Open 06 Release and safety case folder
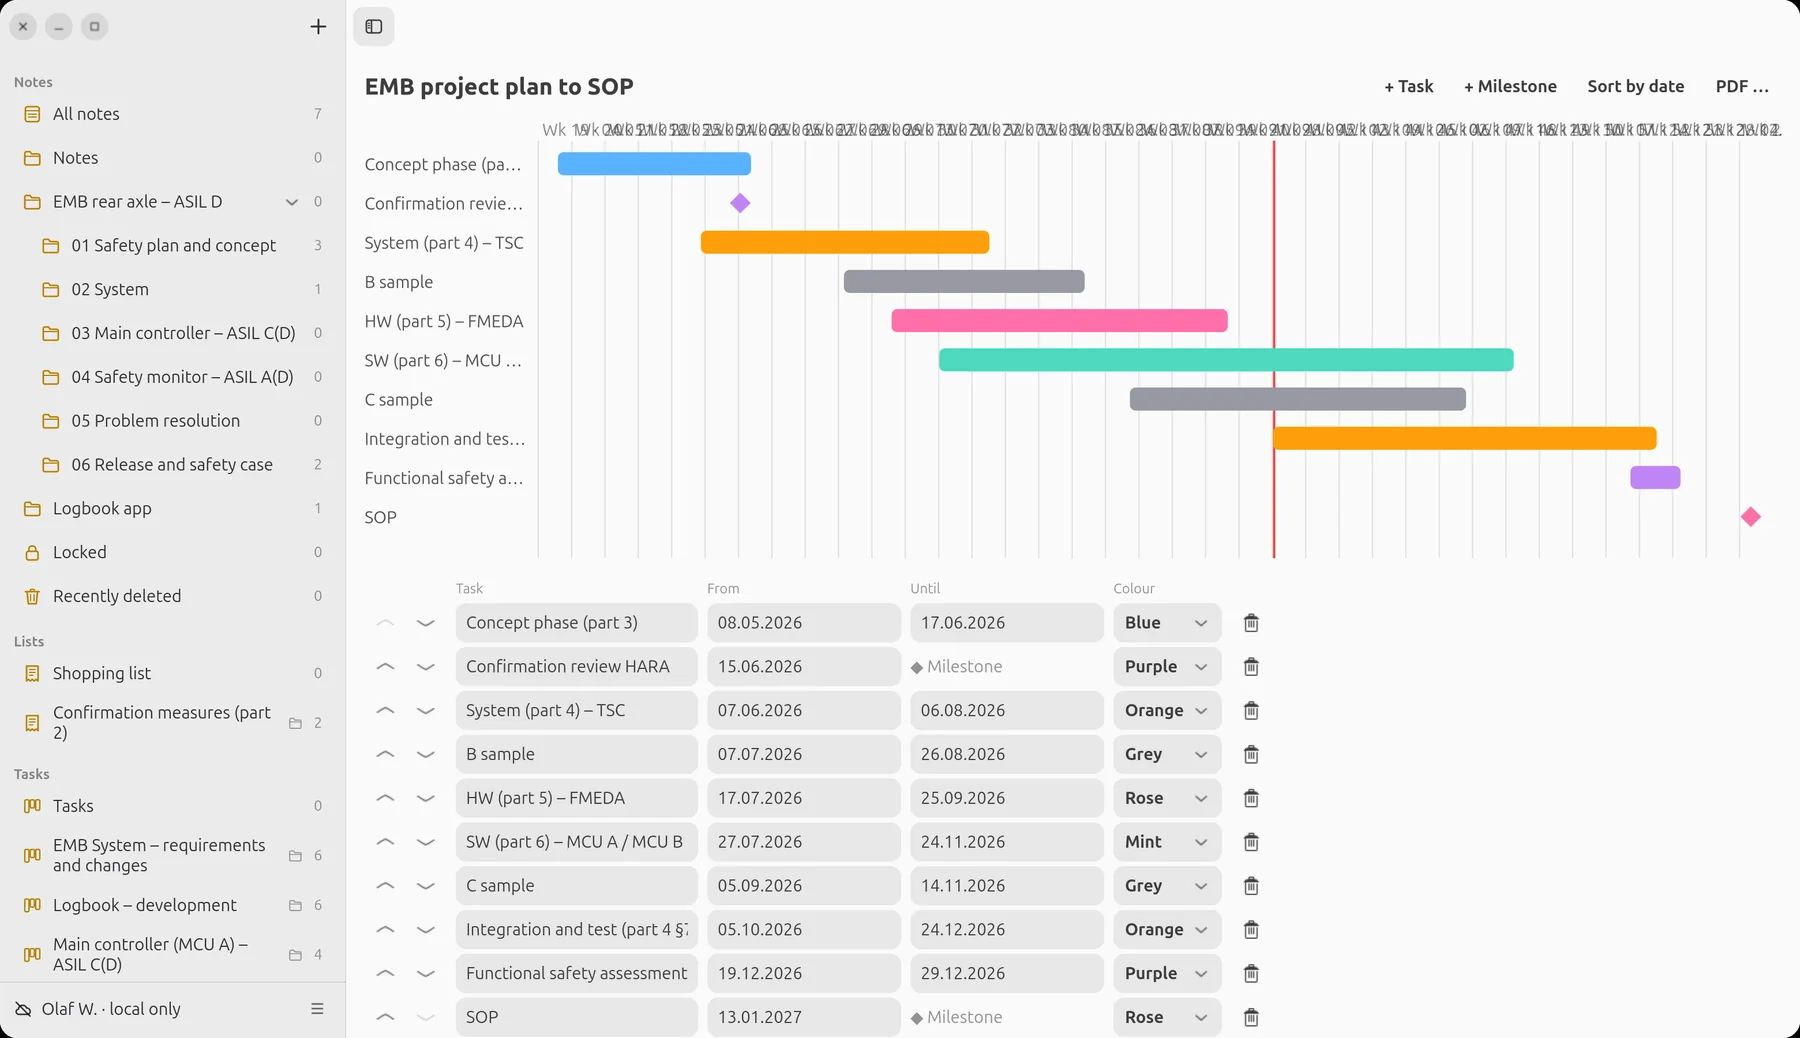The image size is (1800, 1038). (173, 465)
